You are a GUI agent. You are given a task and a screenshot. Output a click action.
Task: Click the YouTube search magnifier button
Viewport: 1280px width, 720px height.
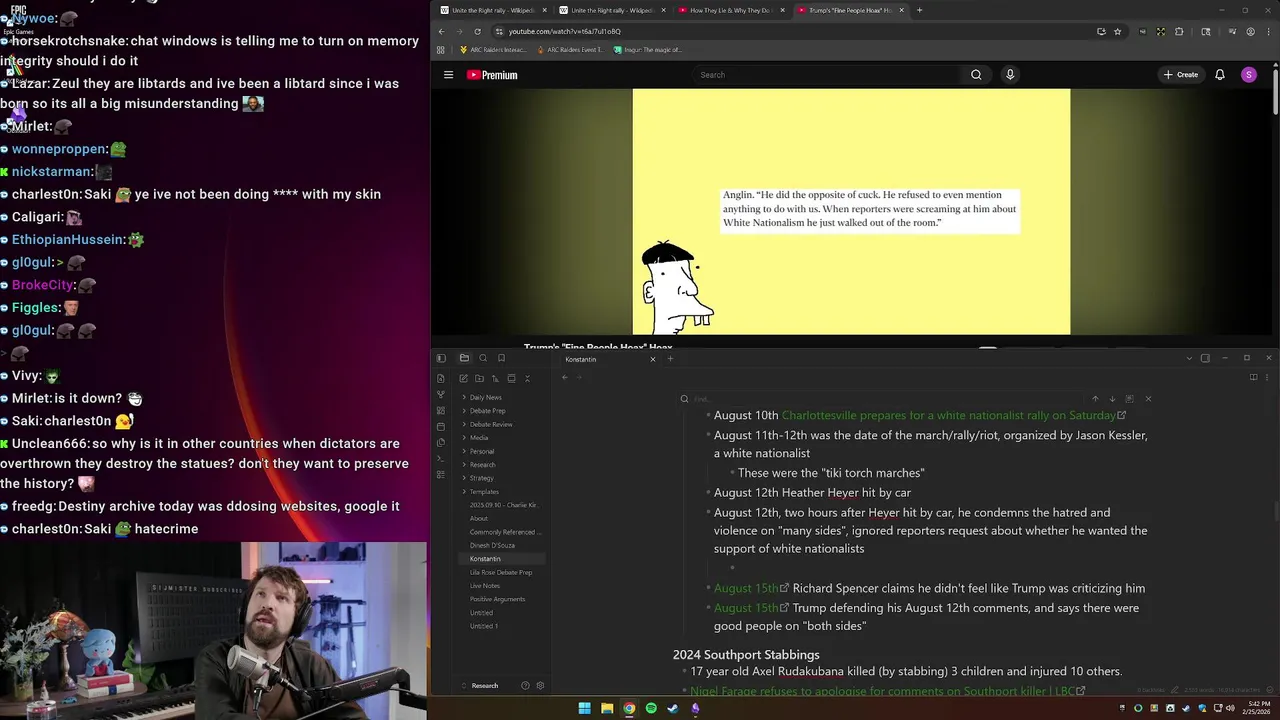click(976, 75)
